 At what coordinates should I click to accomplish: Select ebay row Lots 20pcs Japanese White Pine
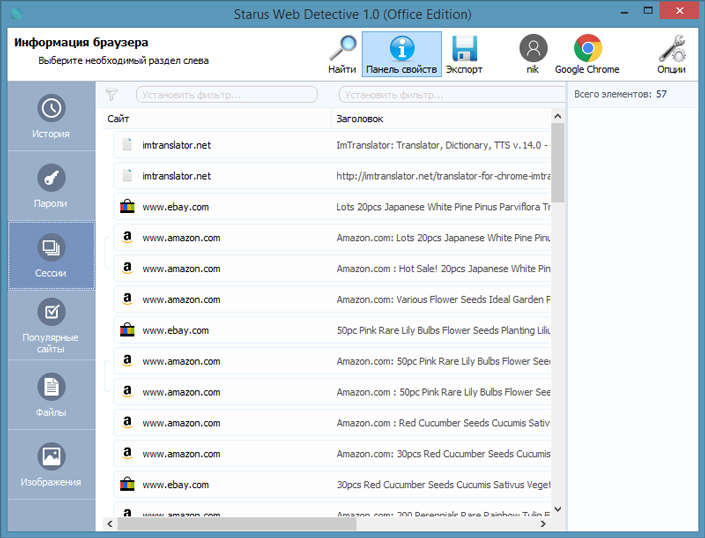pos(332,207)
